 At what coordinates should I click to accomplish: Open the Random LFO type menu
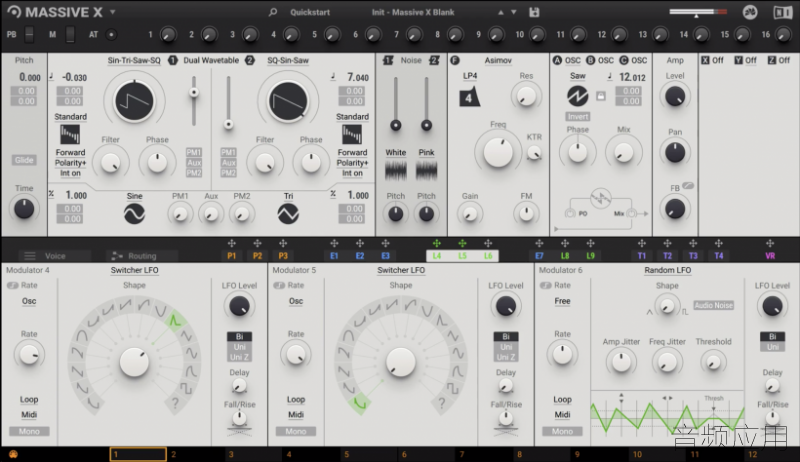click(668, 270)
